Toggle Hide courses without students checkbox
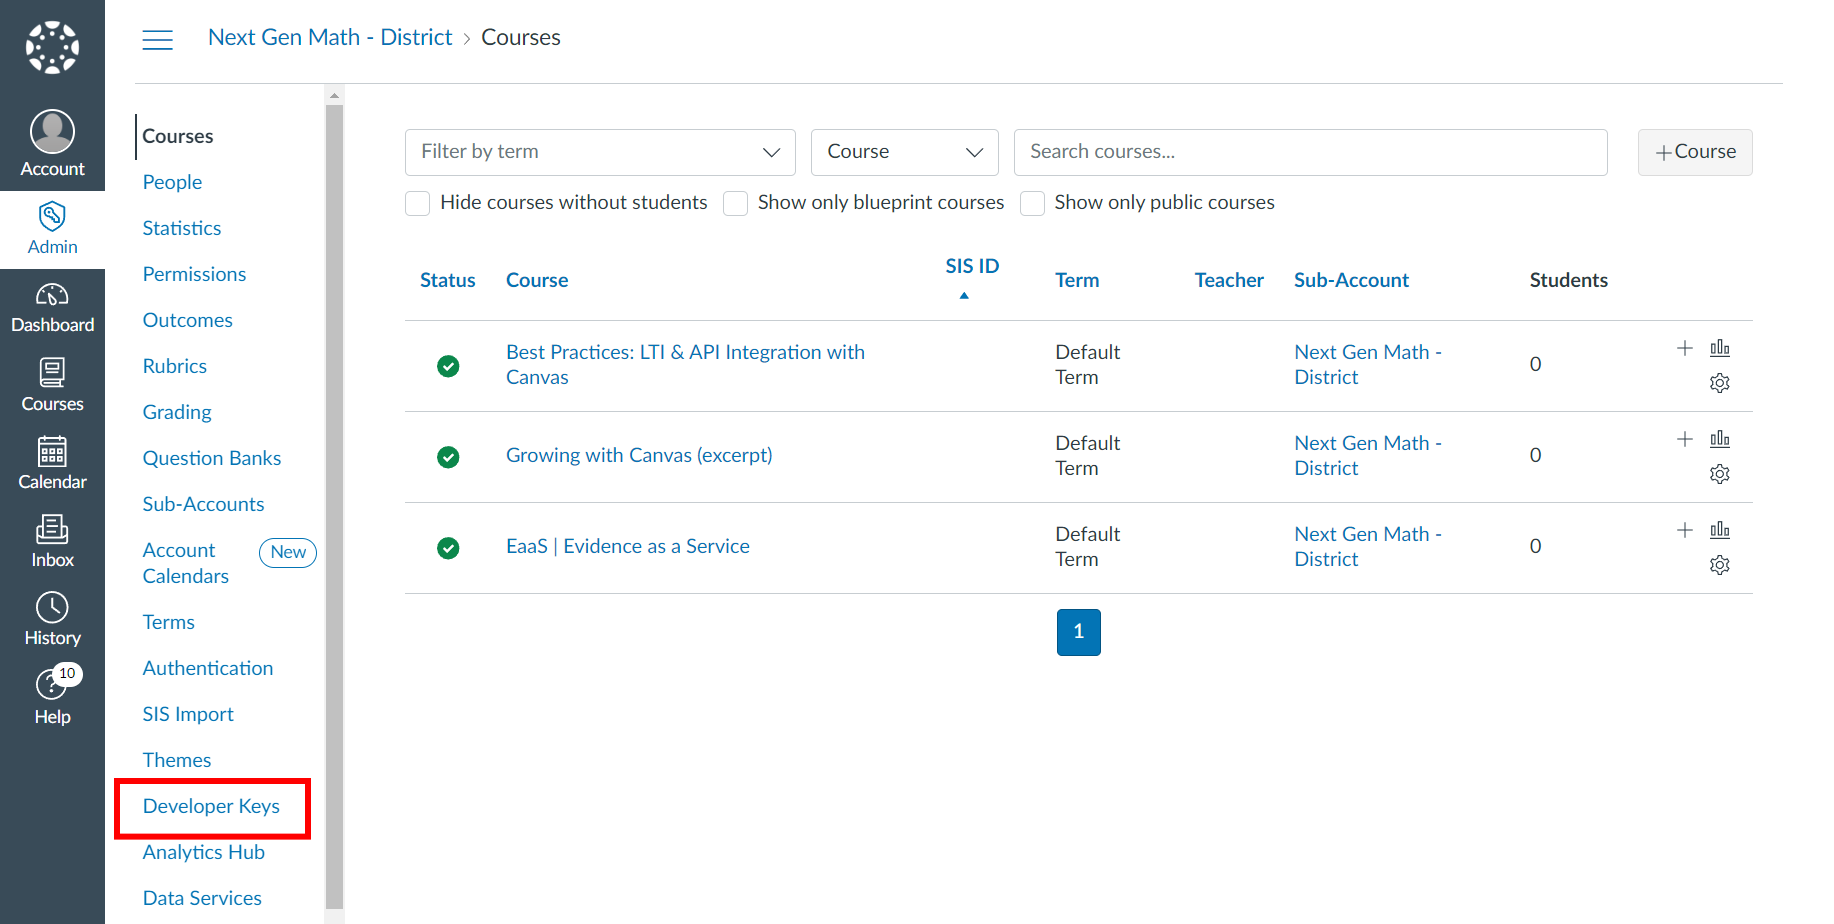This screenshot has height=924, width=1834. point(418,203)
